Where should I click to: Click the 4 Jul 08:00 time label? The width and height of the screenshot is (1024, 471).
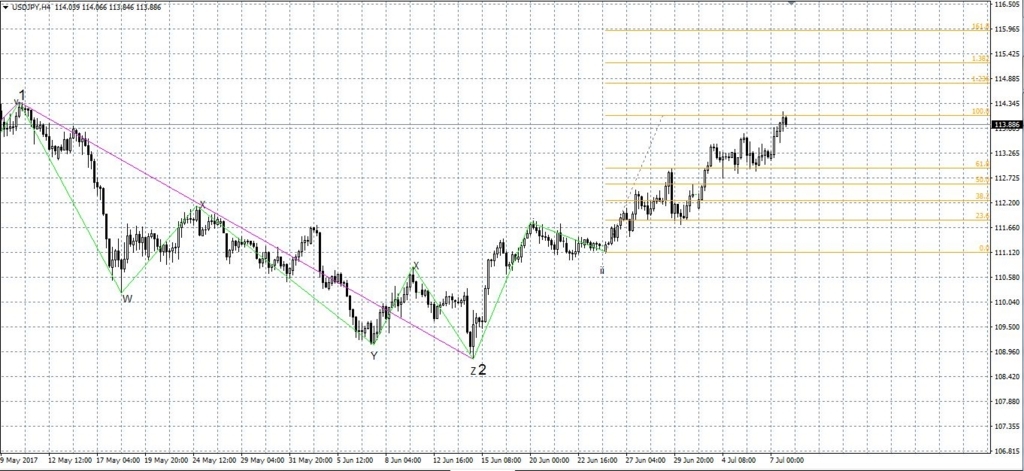(741, 460)
